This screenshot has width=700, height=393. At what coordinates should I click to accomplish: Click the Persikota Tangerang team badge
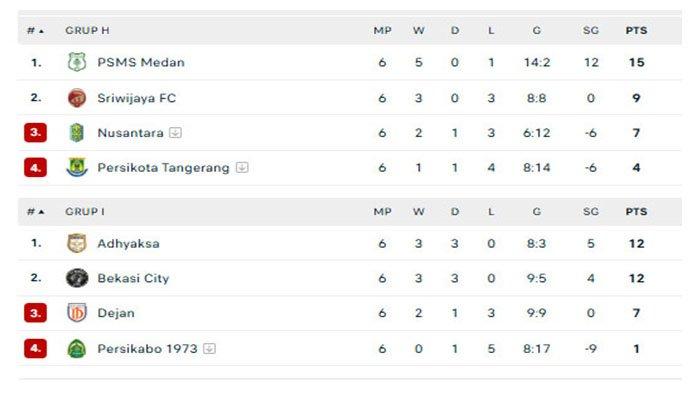pyautogui.click(x=77, y=167)
